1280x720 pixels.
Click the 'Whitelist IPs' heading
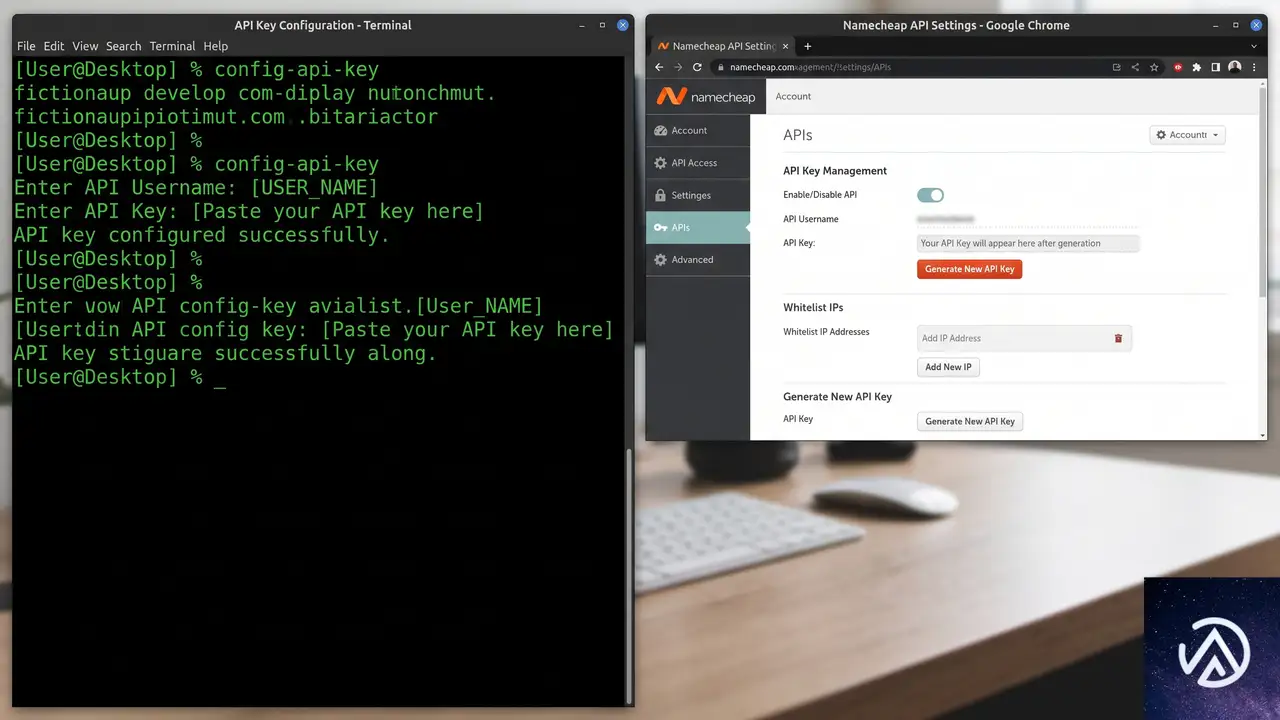point(813,307)
